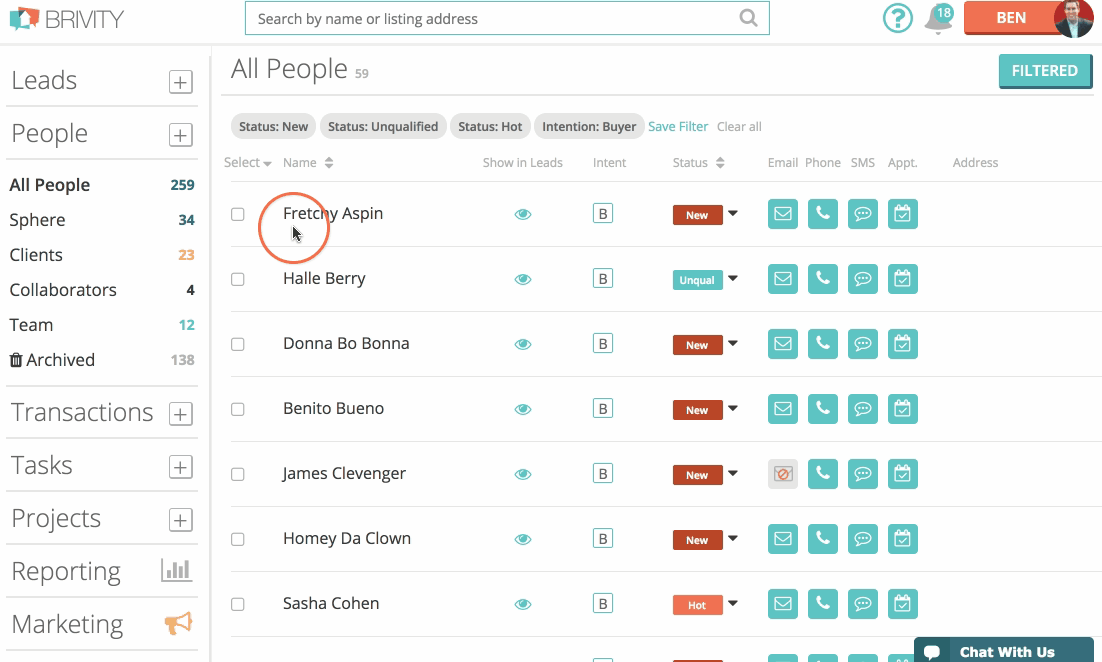Add a new task with plus icon
This screenshot has height=662, width=1102.
pos(181,467)
